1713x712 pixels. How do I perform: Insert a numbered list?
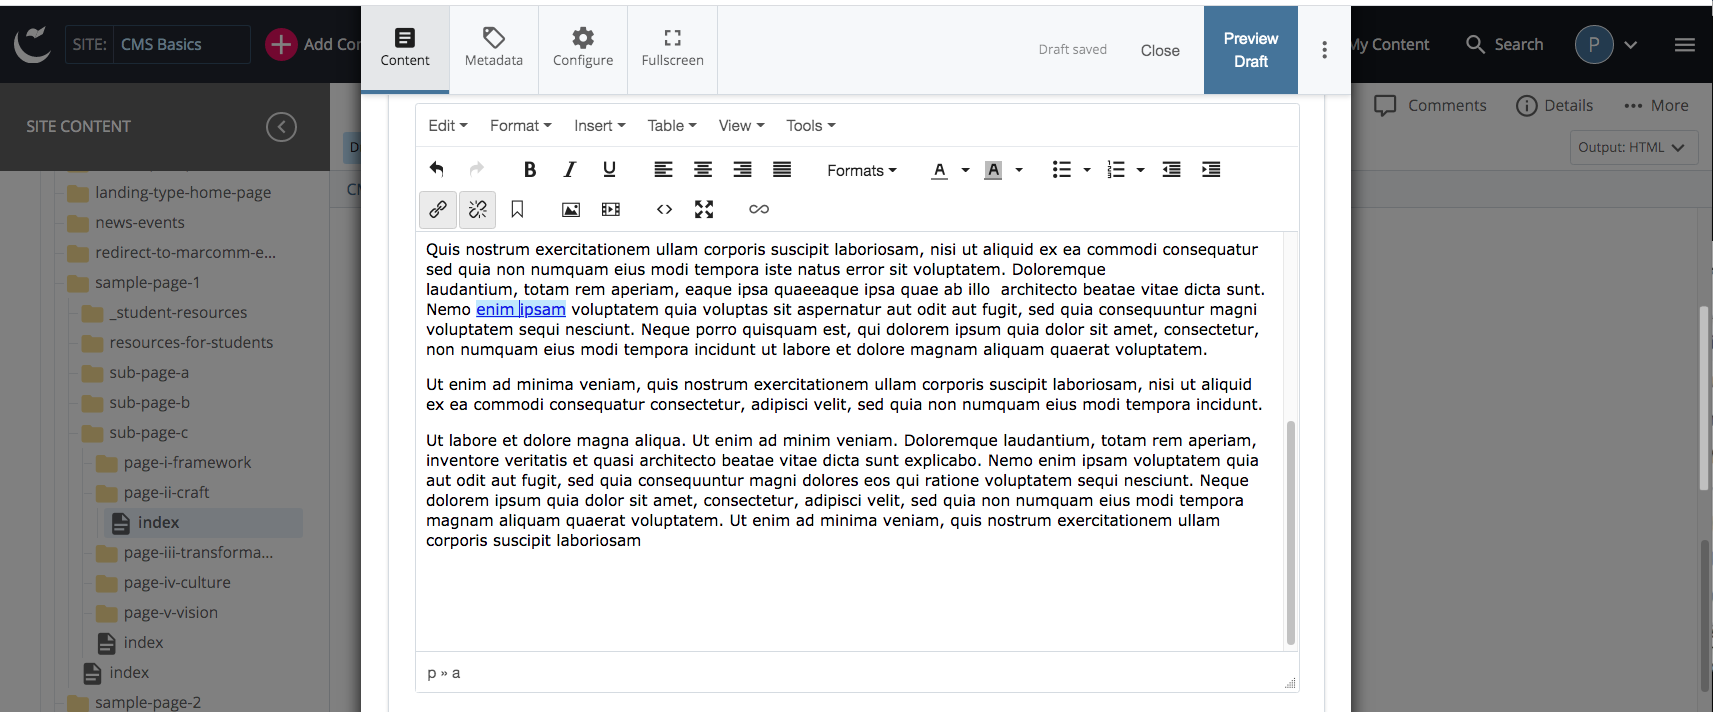pos(1116,170)
